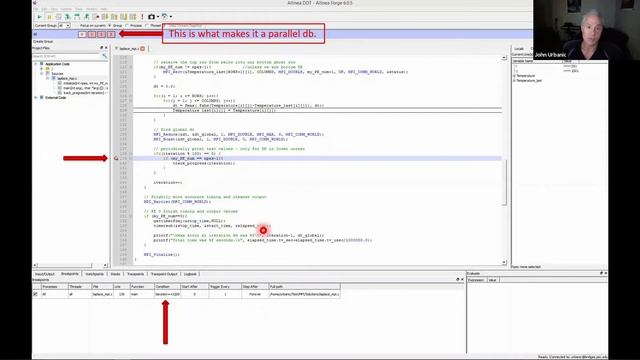
Task: Close the Evaluate panel
Action: point(606,273)
